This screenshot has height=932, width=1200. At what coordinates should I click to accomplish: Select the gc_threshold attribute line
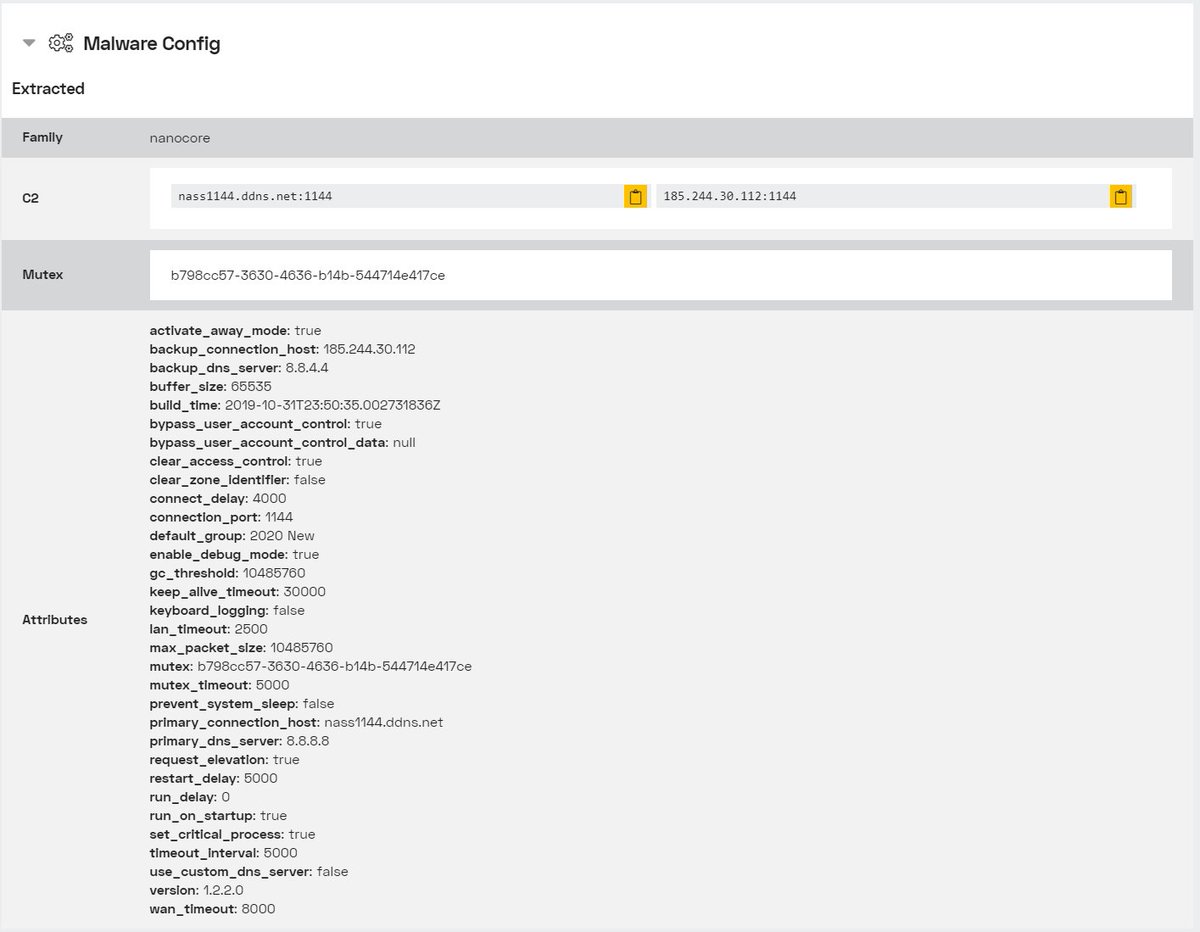click(228, 573)
